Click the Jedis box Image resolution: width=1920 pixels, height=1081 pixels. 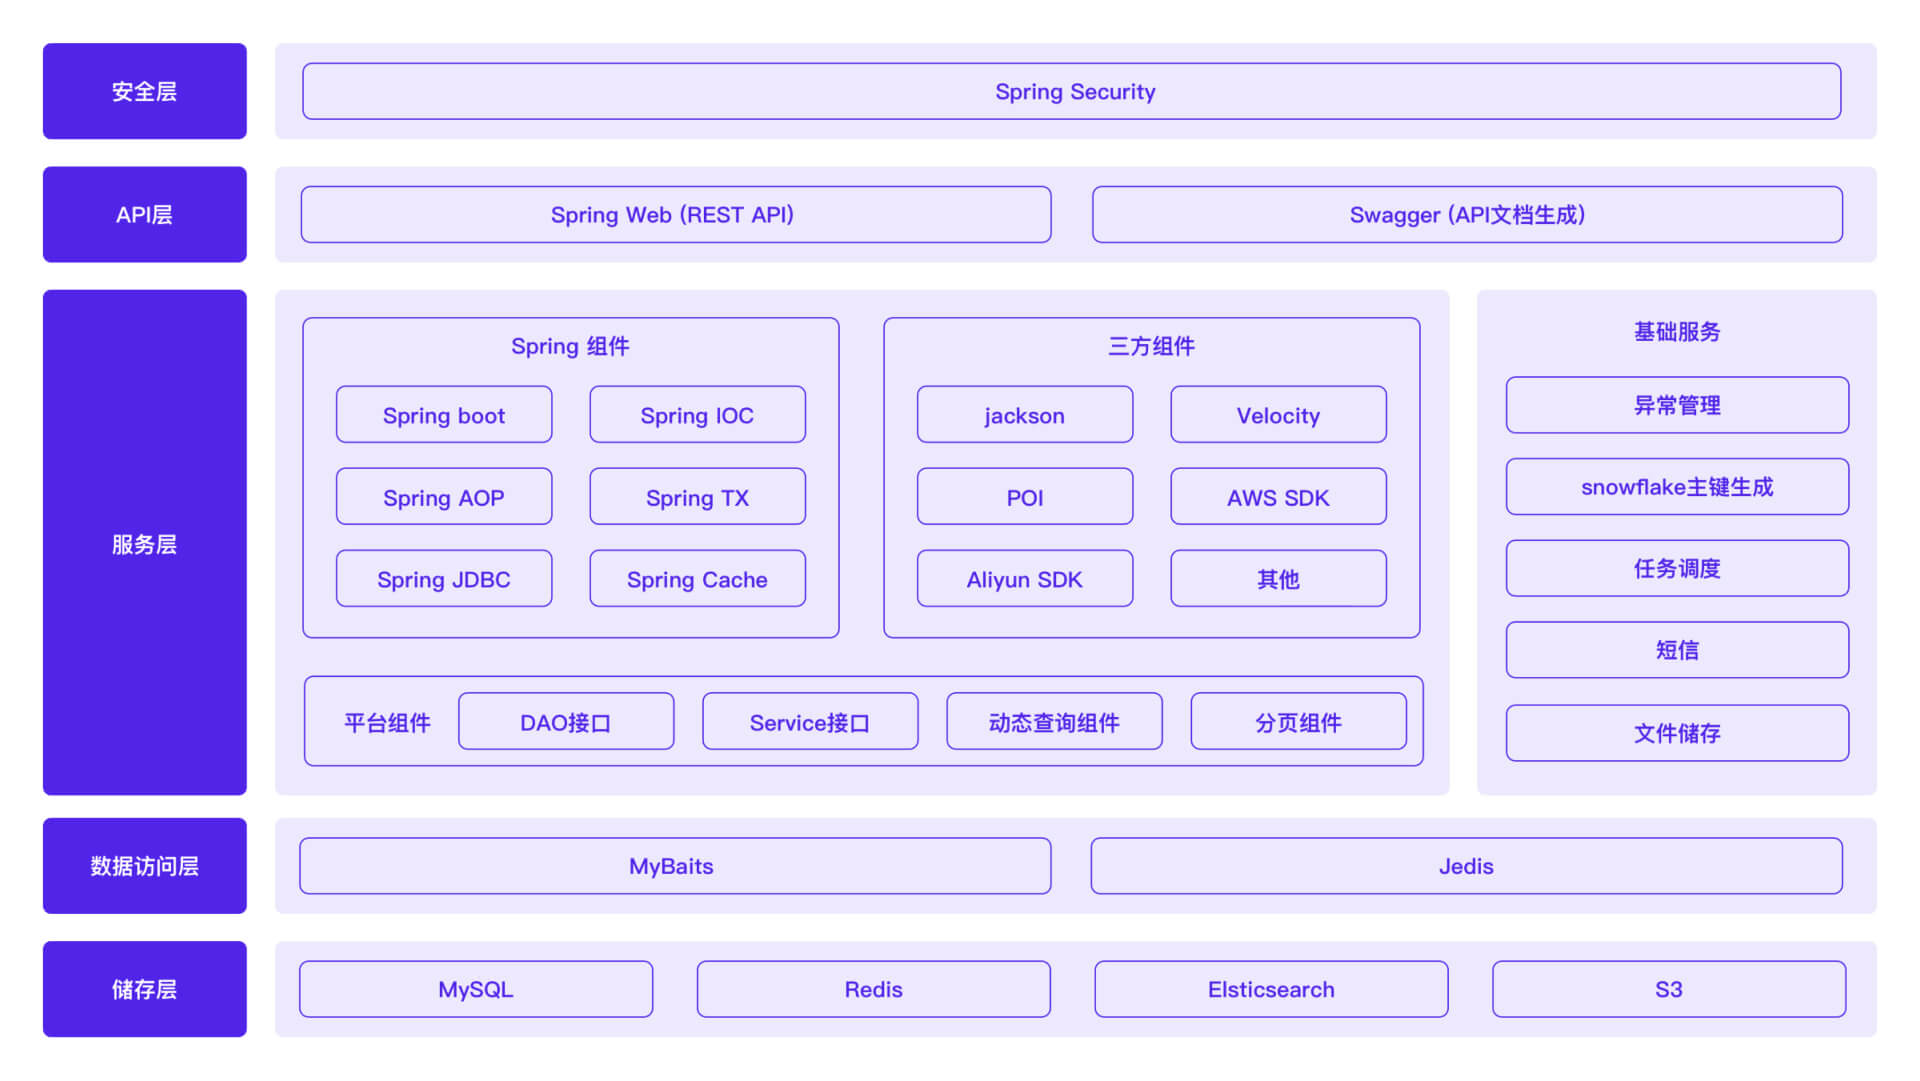click(1466, 866)
